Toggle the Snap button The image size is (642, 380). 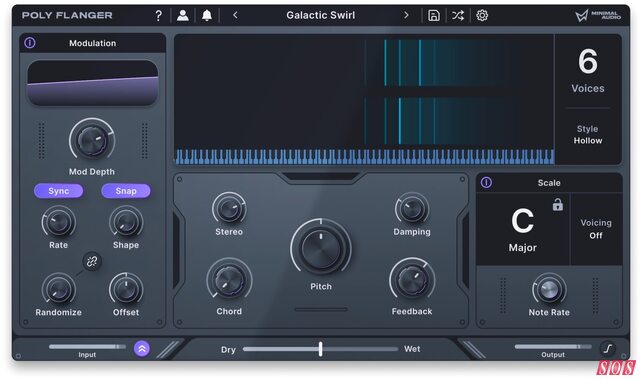click(126, 191)
